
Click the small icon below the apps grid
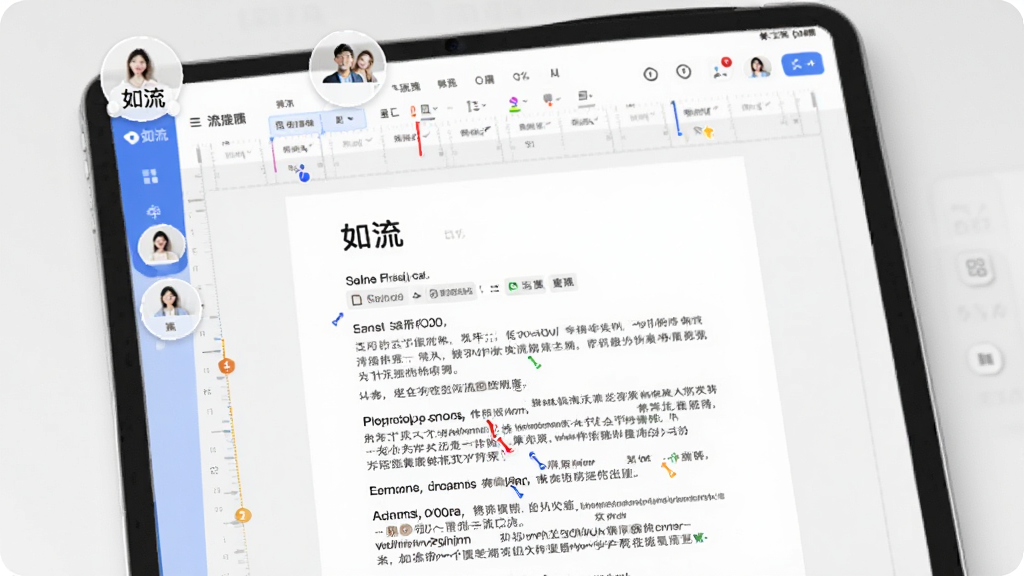(153, 212)
